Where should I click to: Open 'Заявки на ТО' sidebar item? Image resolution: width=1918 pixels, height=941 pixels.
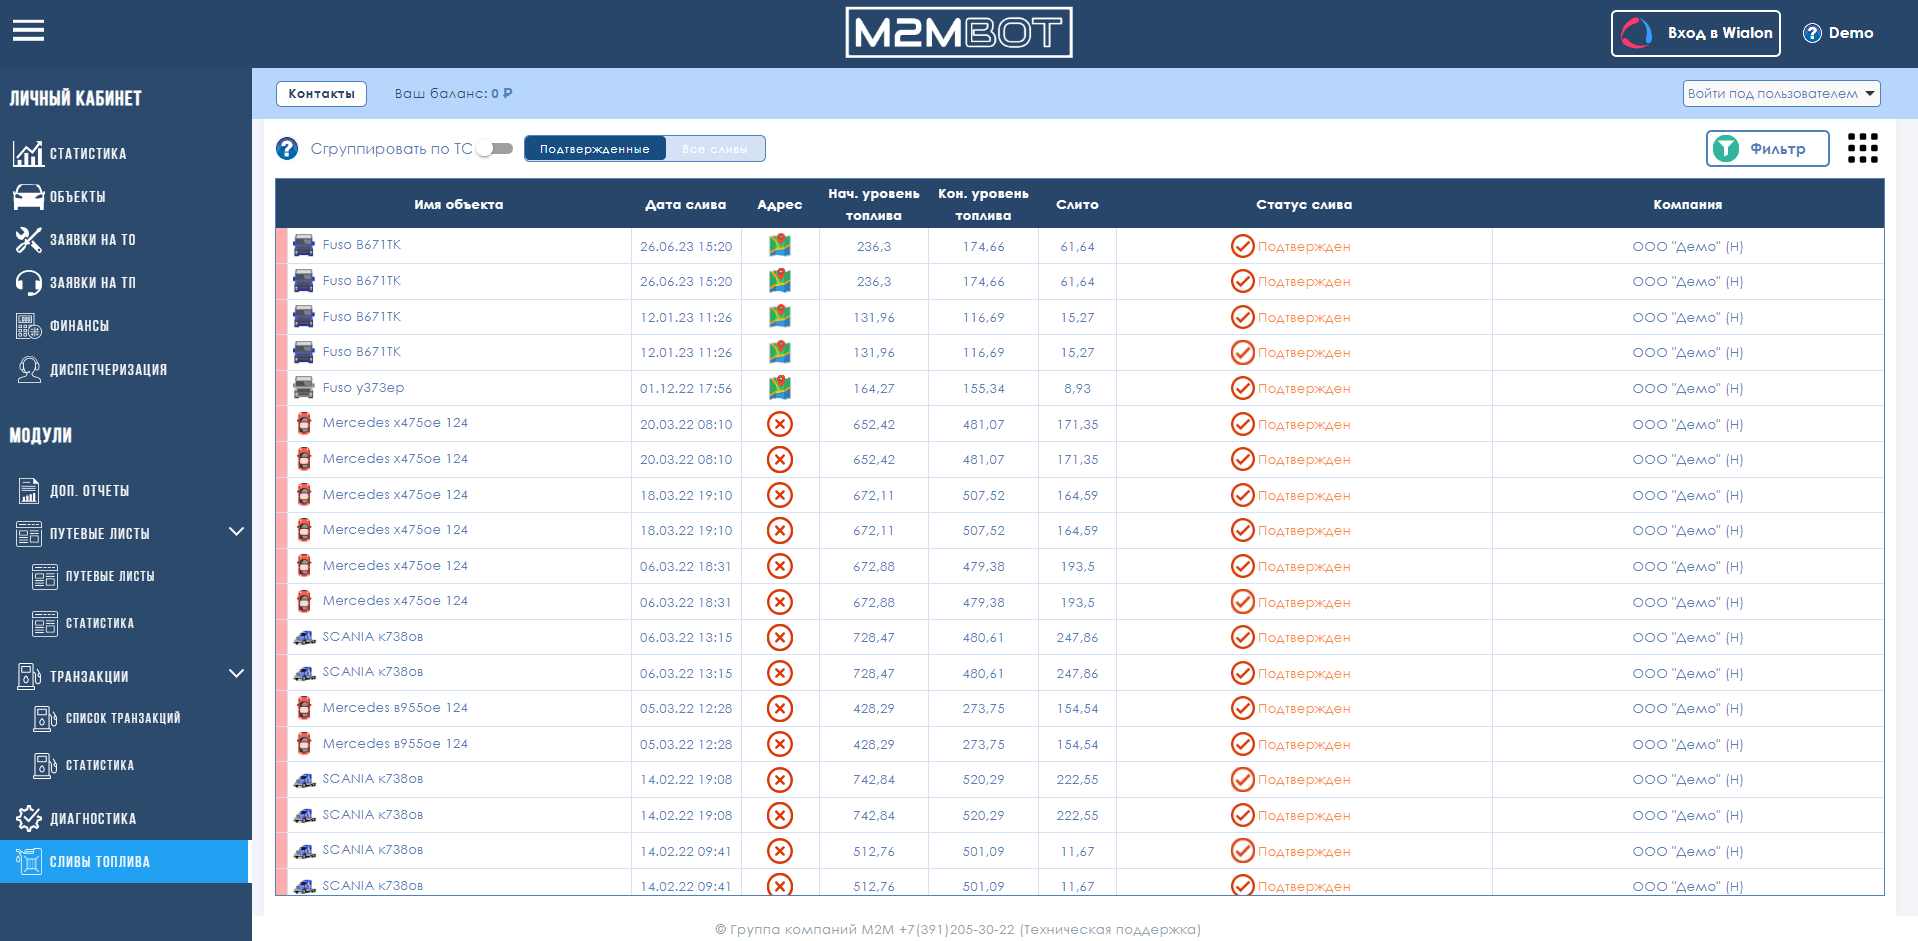click(92, 240)
